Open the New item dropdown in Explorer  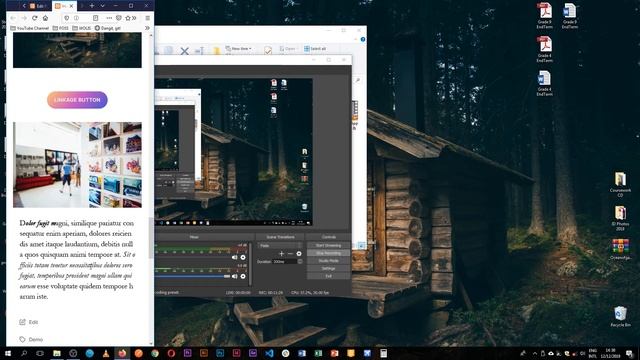pyautogui.click(x=238, y=49)
